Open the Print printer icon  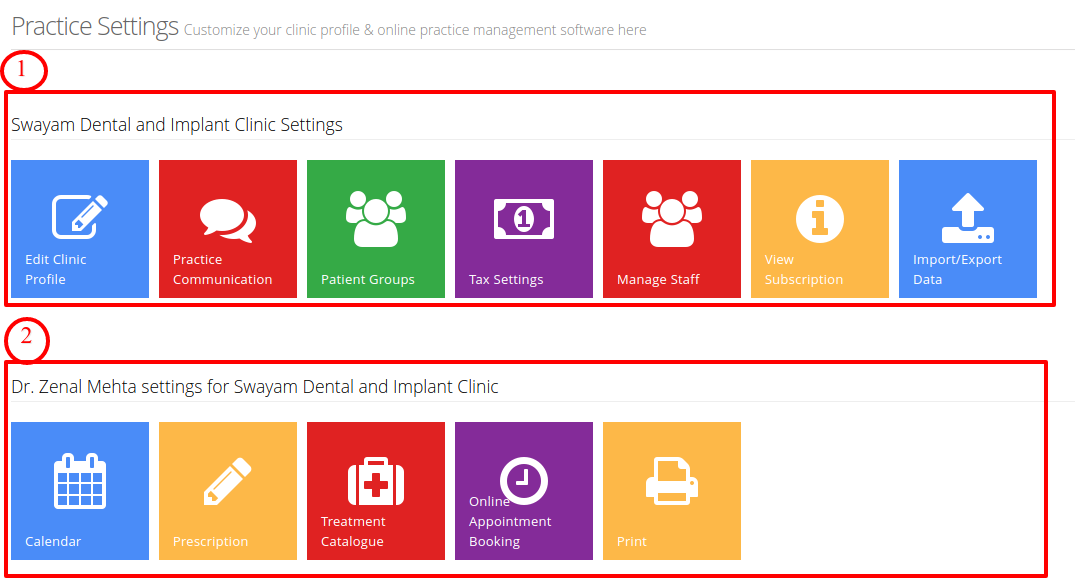tap(672, 481)
